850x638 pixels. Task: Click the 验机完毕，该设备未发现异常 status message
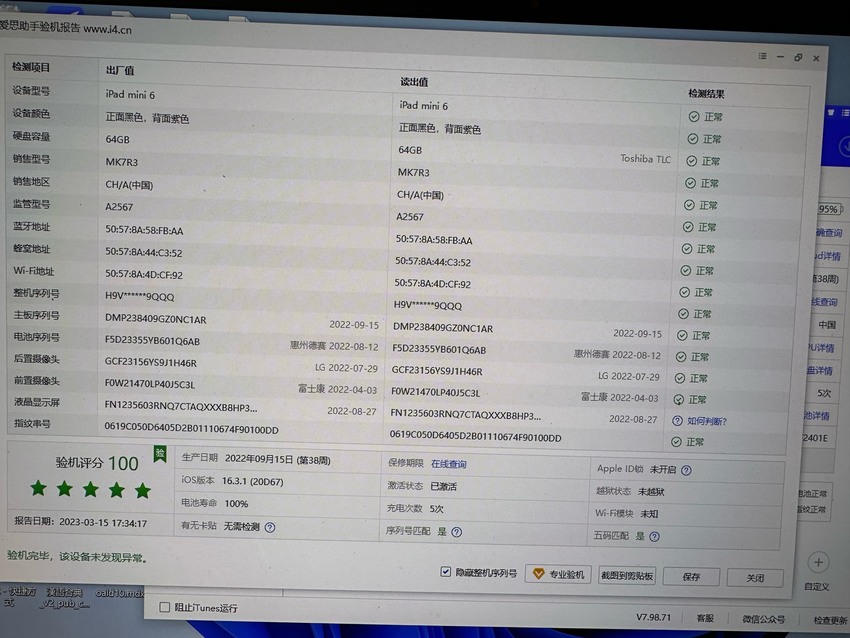pyautogui.click(x=78, y=557)
